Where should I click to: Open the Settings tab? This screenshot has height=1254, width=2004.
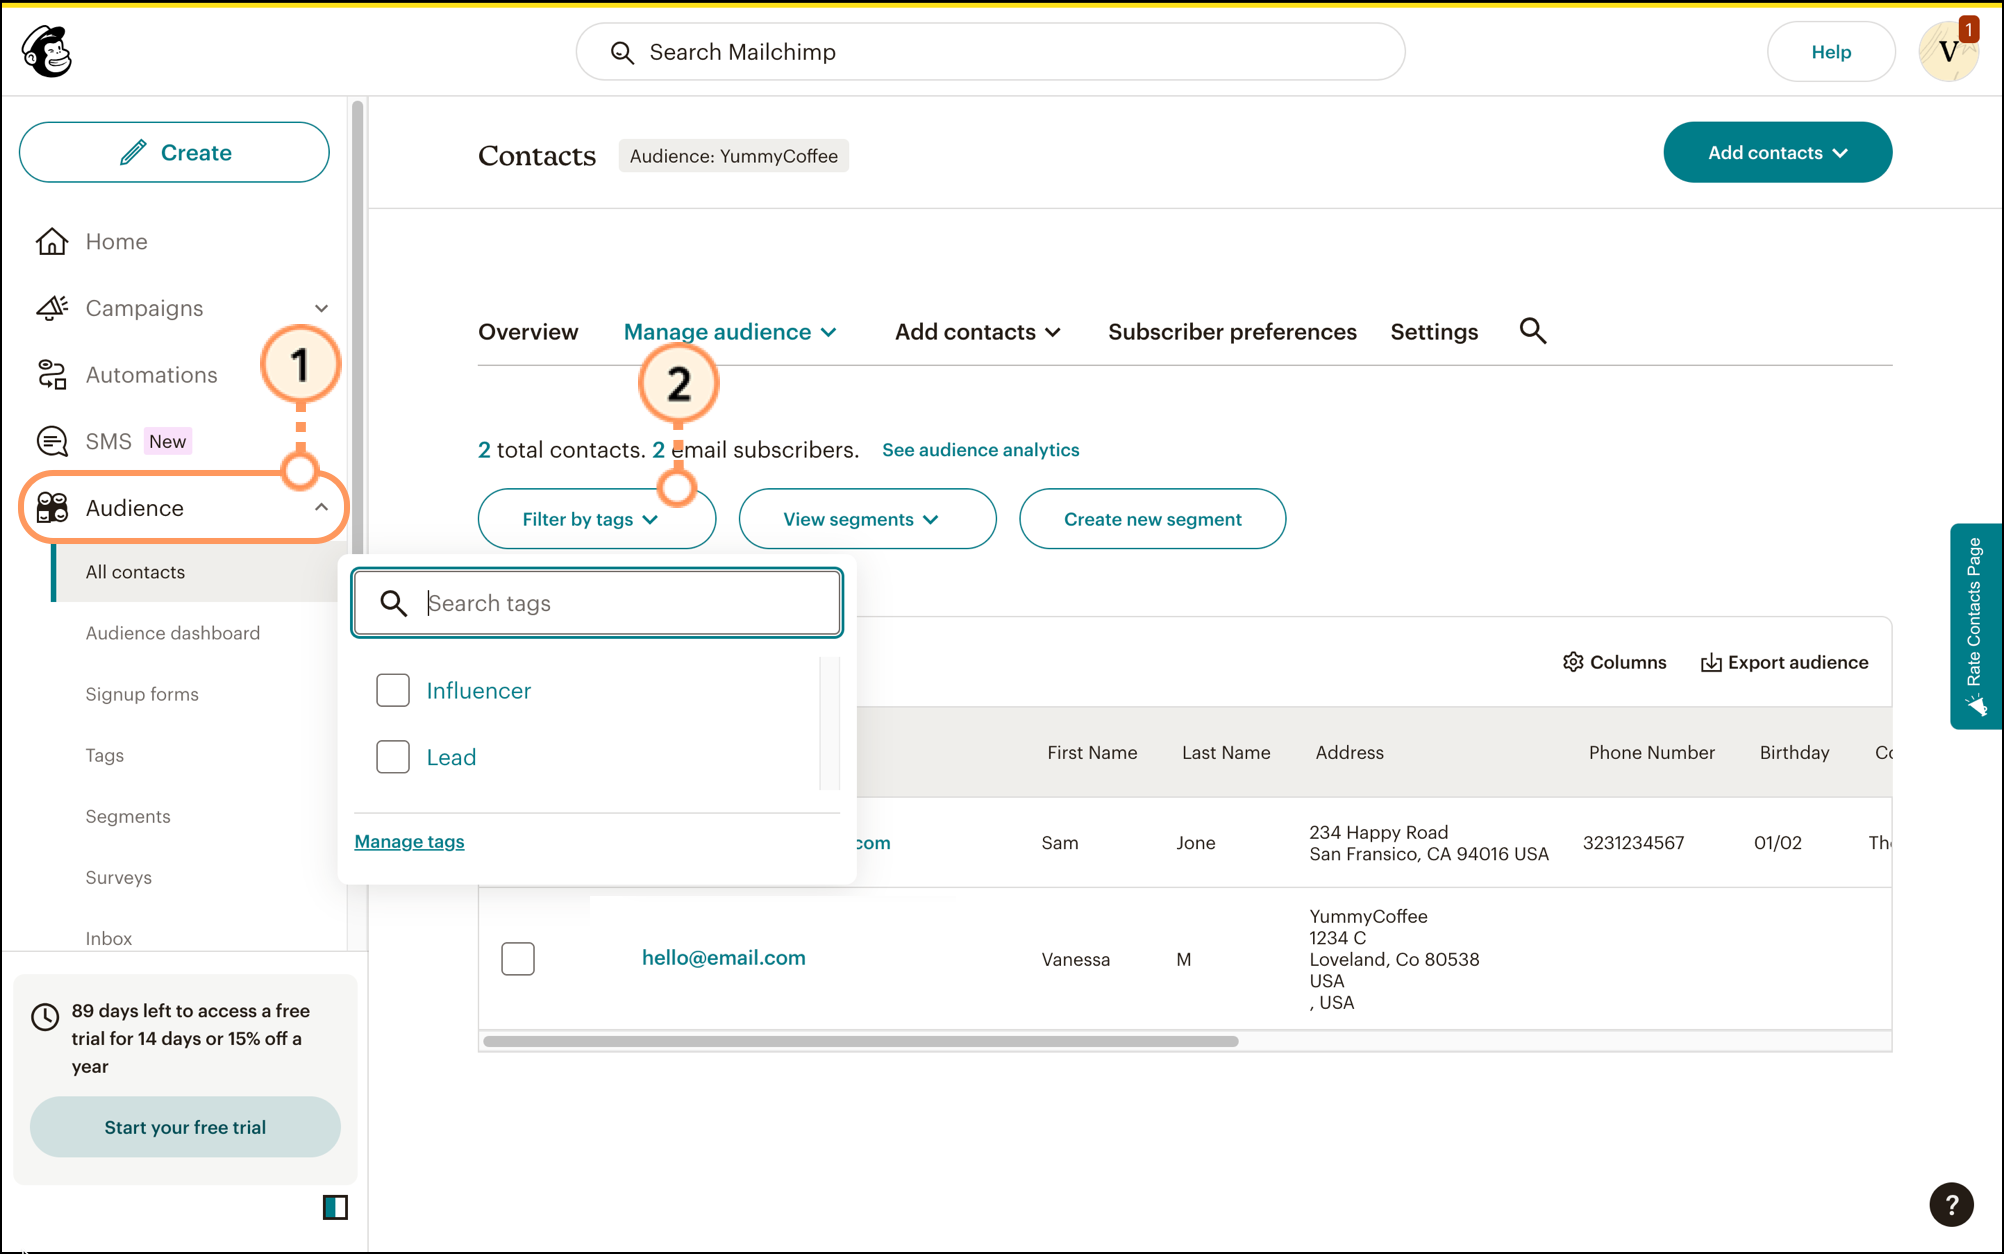pyautogui.click(x=1434, y=332)
